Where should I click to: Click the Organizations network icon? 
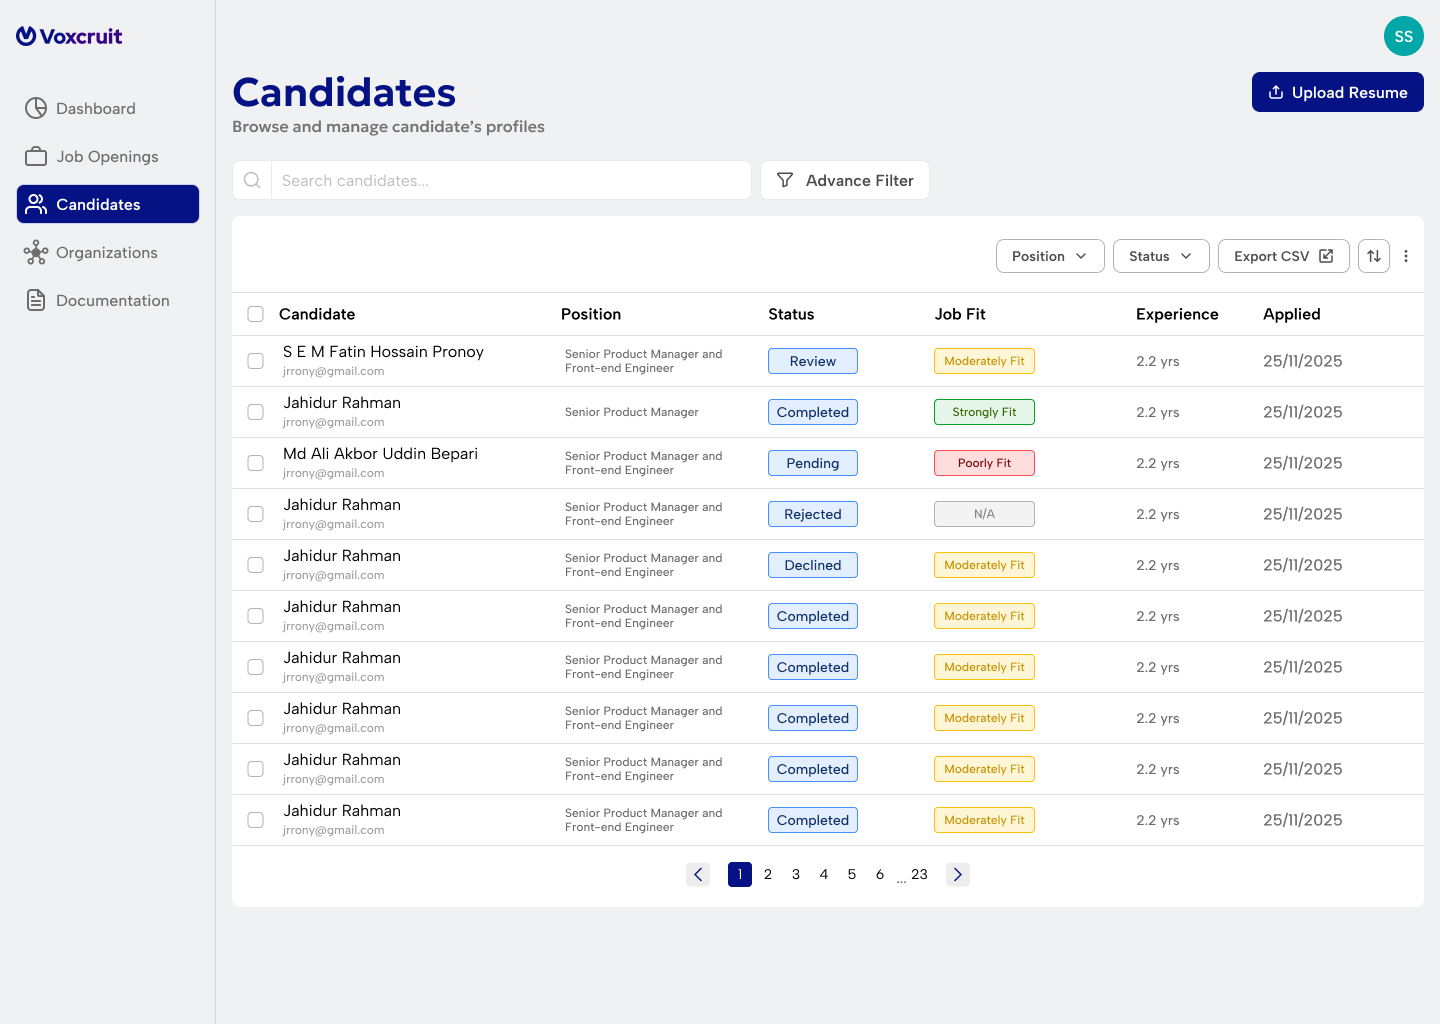click(x=36, y=252)
